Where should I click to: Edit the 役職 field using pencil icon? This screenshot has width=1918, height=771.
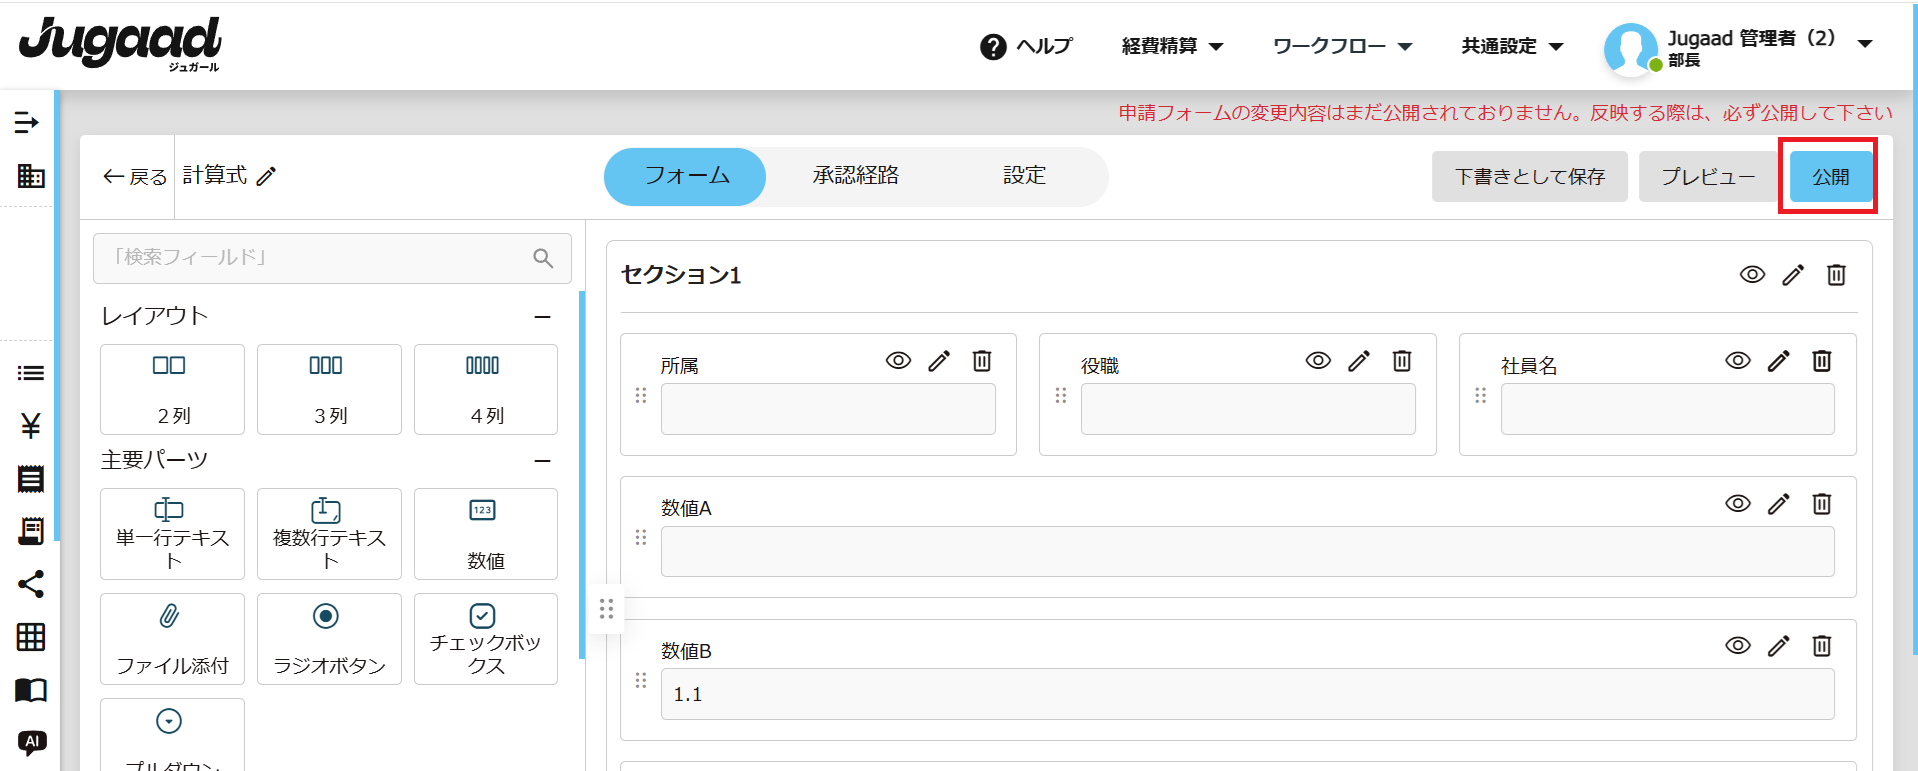1358,361
